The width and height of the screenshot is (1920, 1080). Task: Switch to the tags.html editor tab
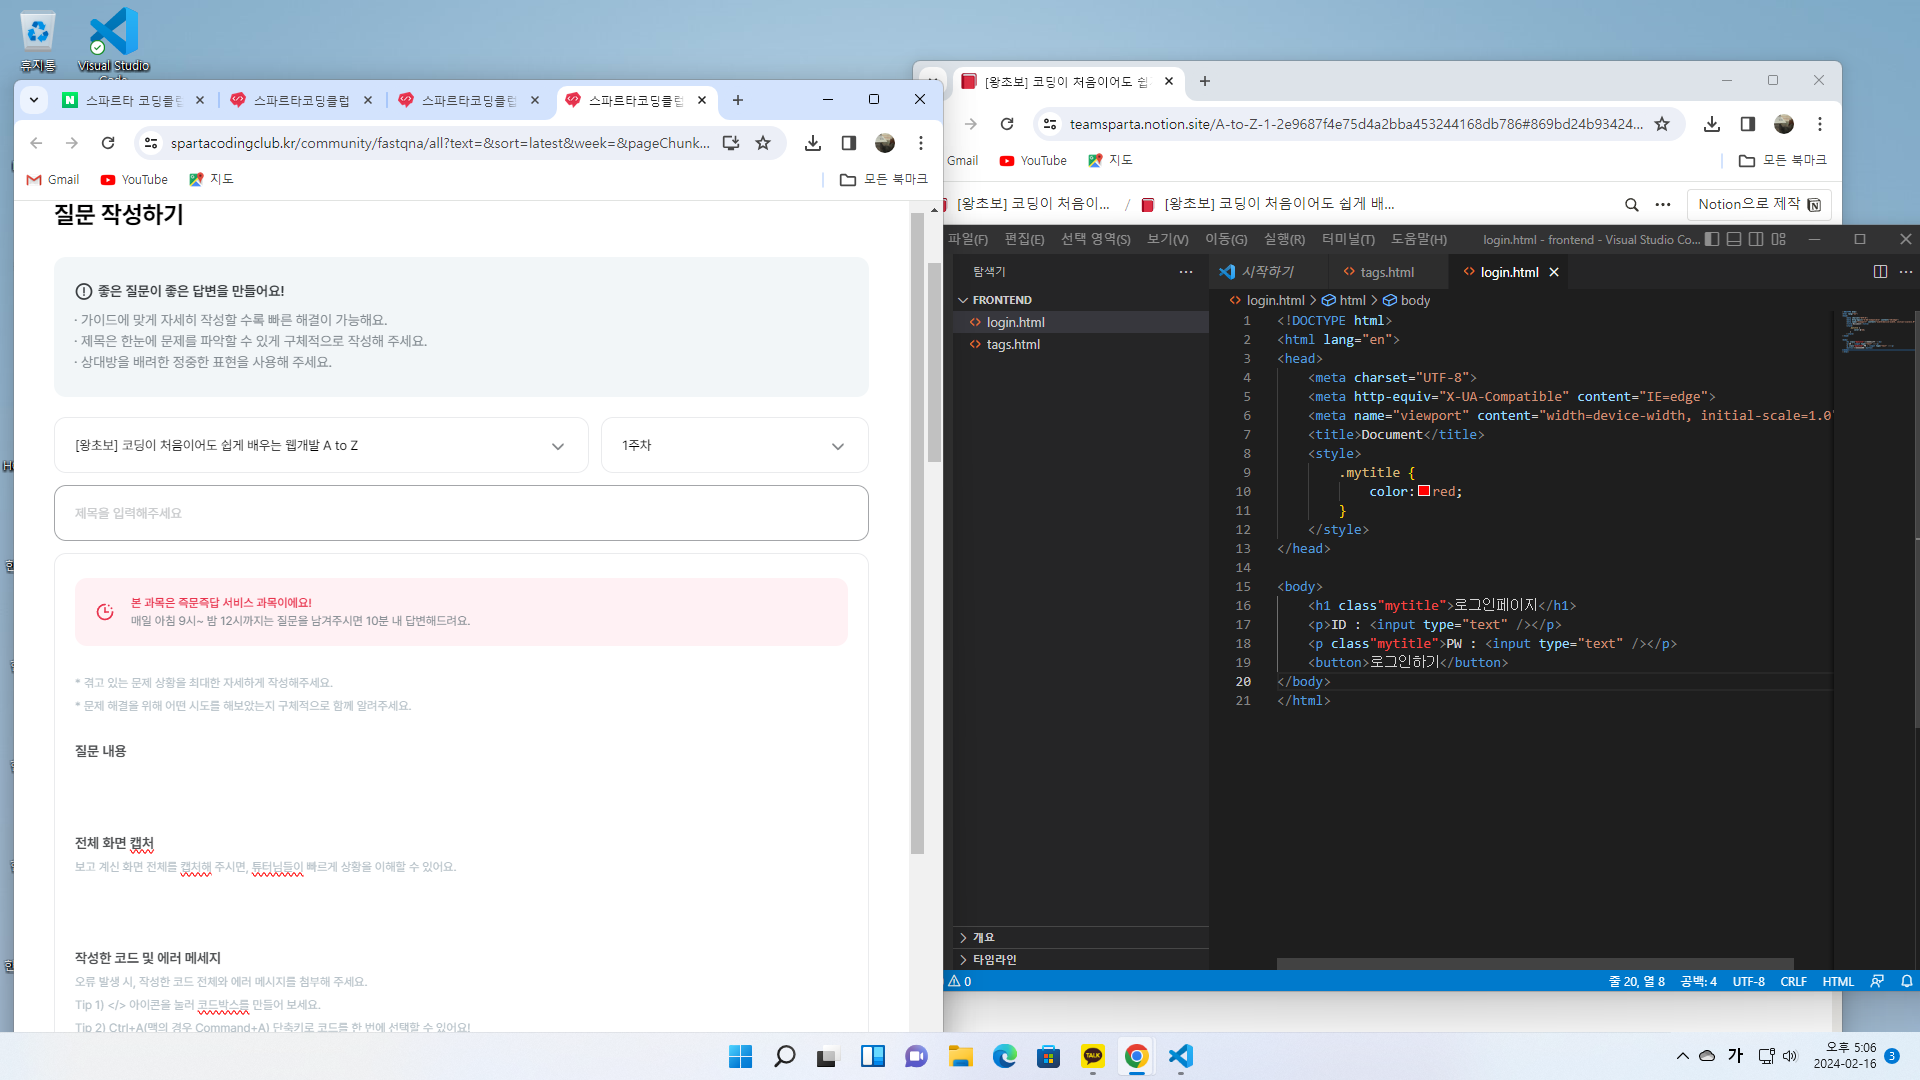click(1387, 272)
